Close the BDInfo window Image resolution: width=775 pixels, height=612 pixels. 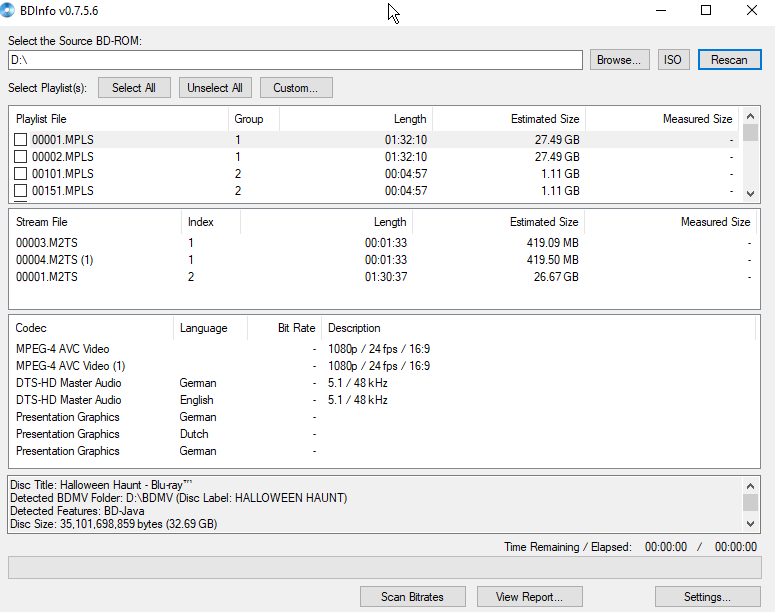752,10
